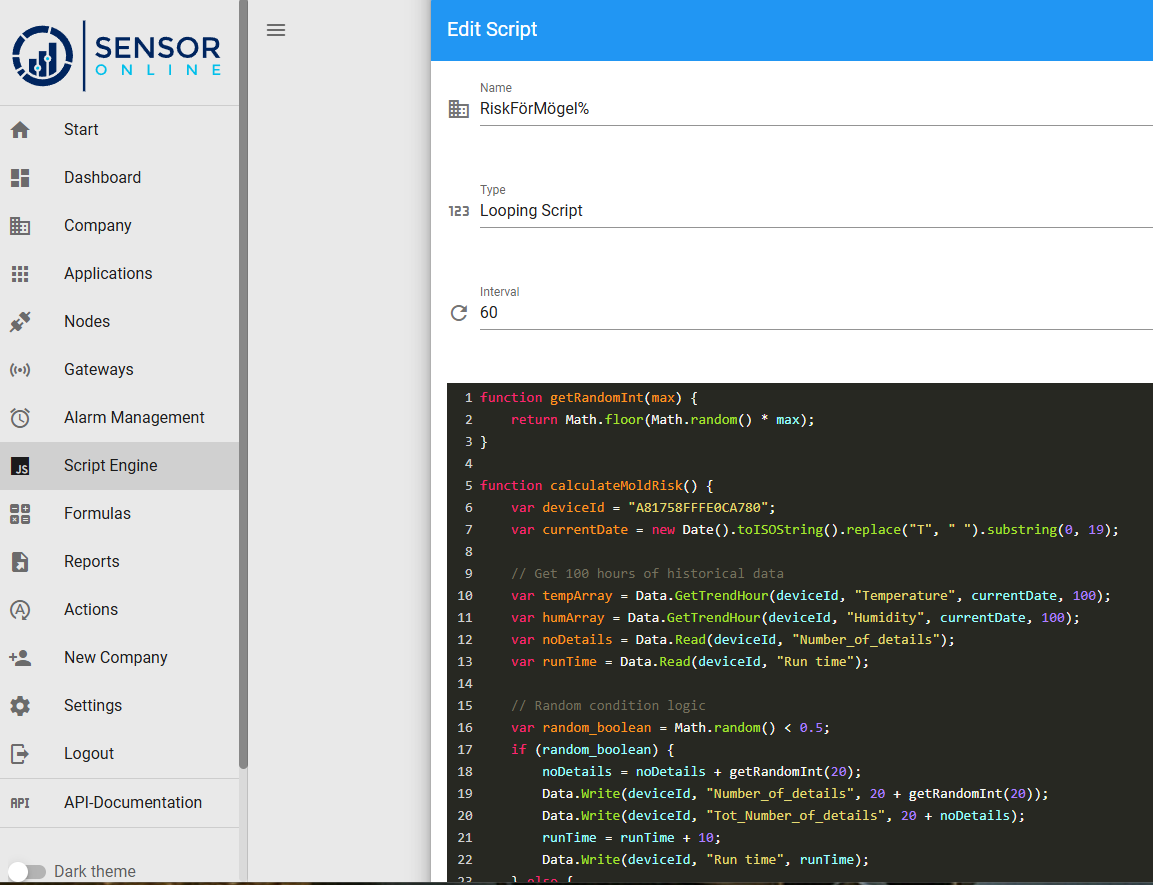Open the API-Documentation link
Image resolution: width=1153 pixels, height=885 pixels.
pyautogui.click(x=132, y=803)
